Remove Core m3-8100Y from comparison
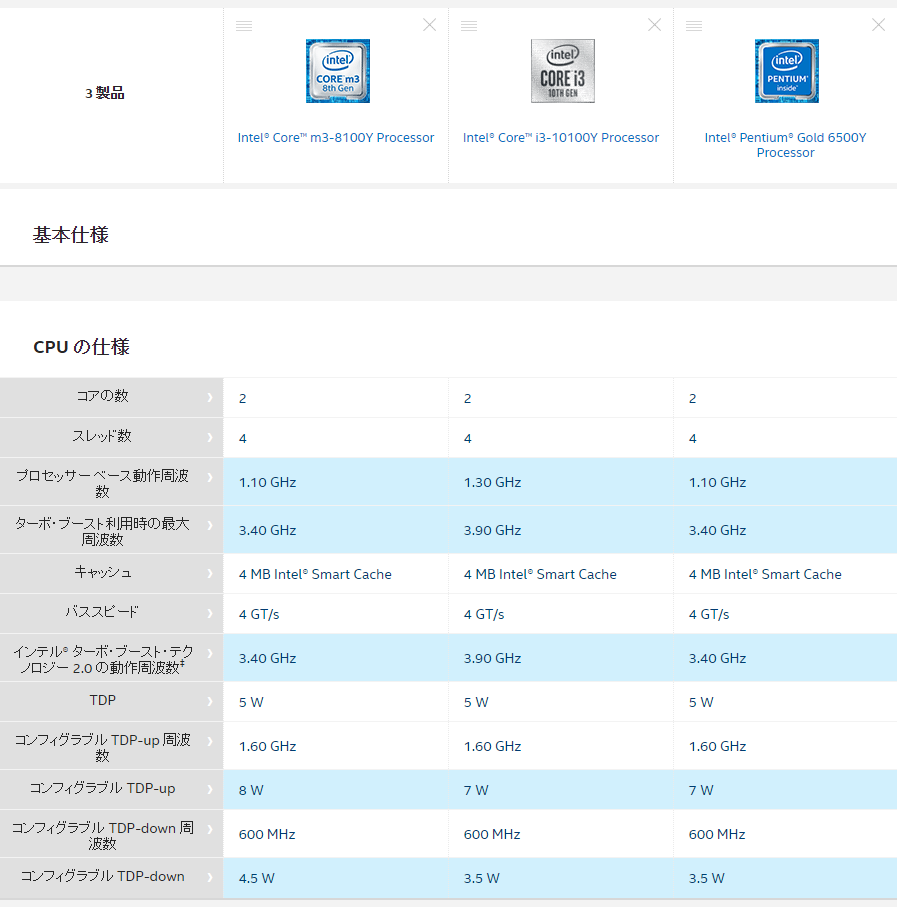This screenshot has width=897, height=907. (x=429, y=25)
